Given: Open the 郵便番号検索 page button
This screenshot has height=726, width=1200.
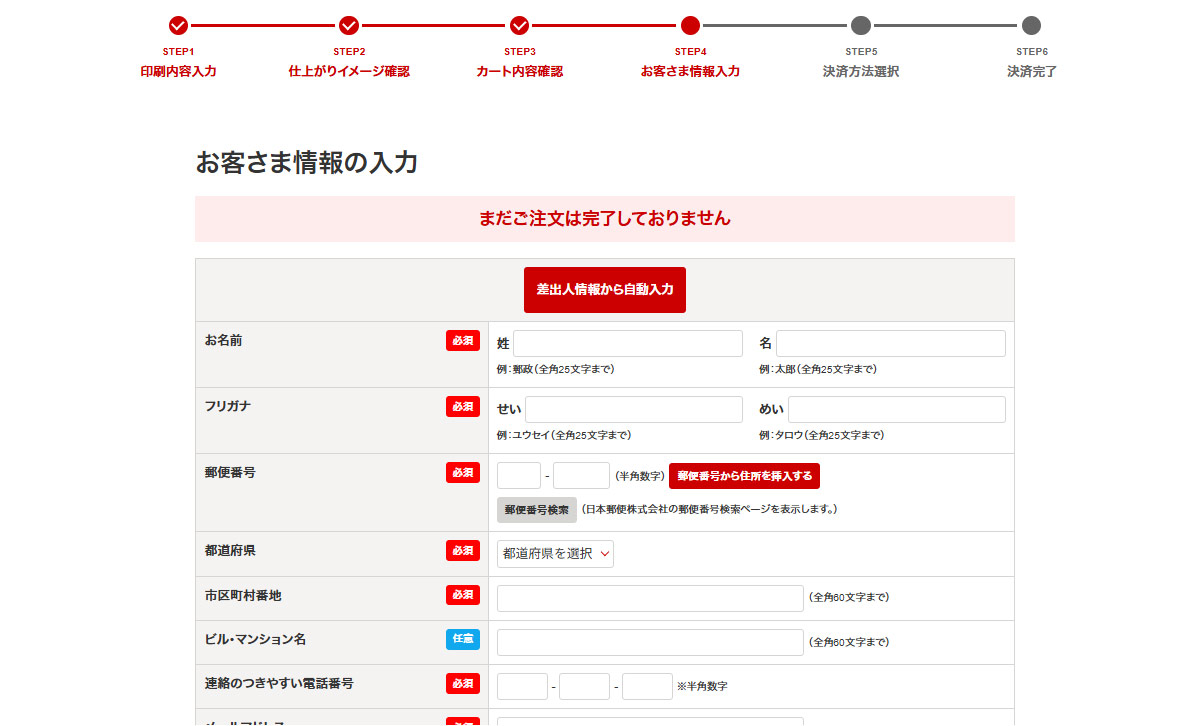Looking at the screenshot, I should (537, 510).
